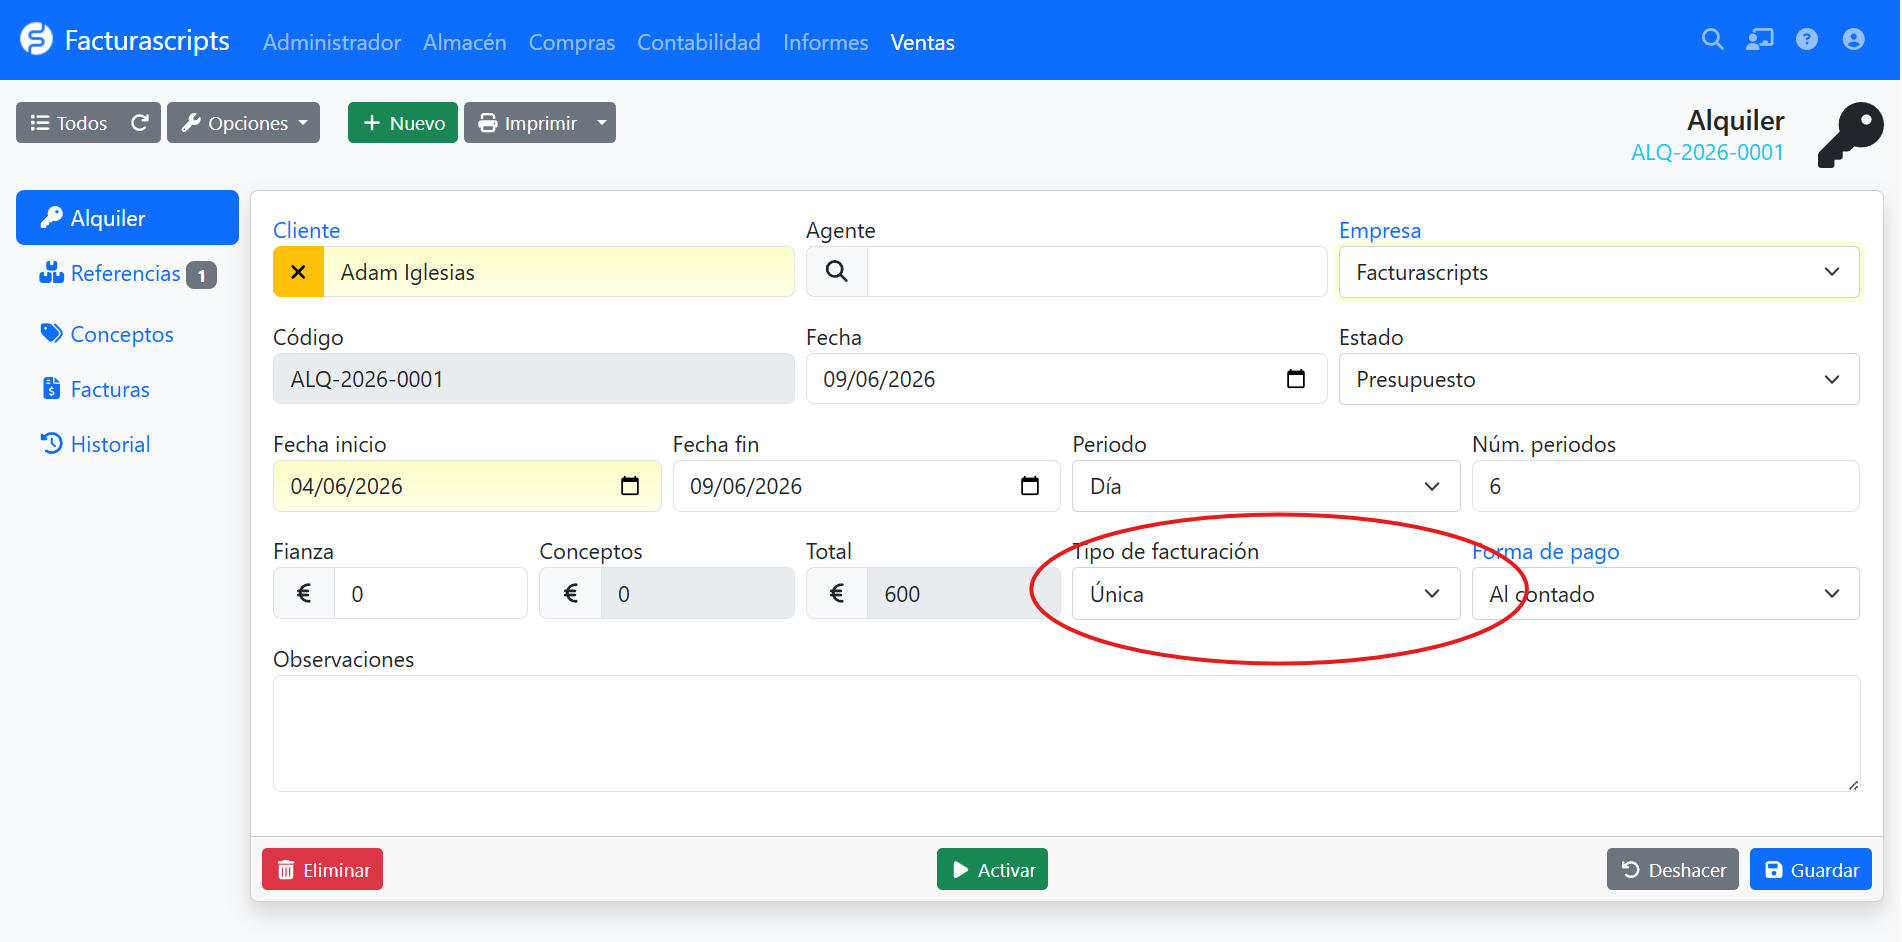This screenshot has height=942, width=1902.
Task: Open the Contabilidad menu
Action: click(x=699, y=42)
